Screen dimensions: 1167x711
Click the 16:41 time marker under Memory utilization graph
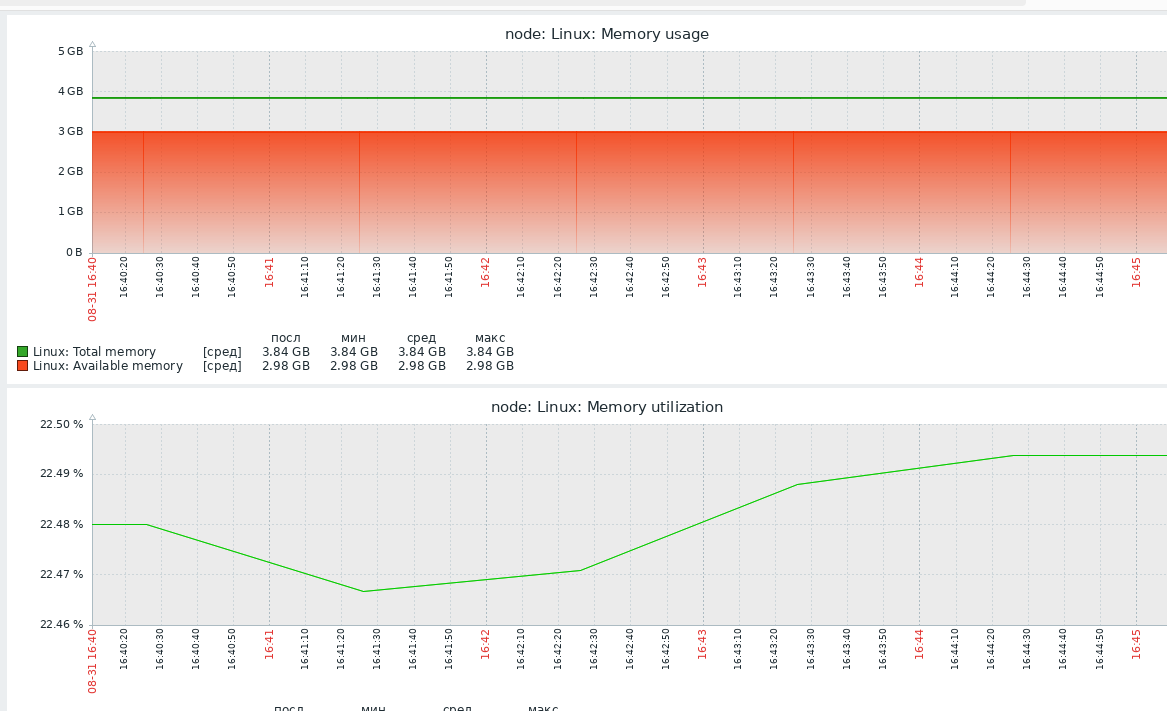[269, 645]
